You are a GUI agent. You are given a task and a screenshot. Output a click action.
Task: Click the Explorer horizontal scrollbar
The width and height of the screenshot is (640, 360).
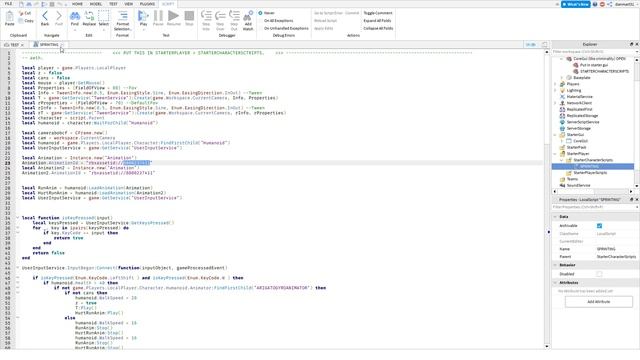coord(593,191)
